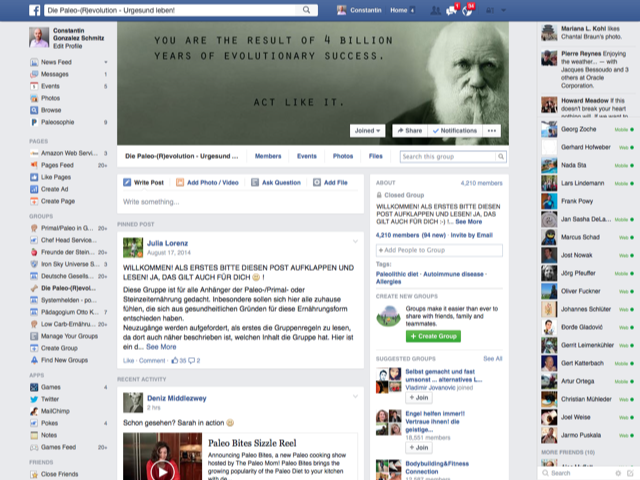Open the friend requests icon
The height and width of the screenshot is (480, 640).
pos(436,11)
